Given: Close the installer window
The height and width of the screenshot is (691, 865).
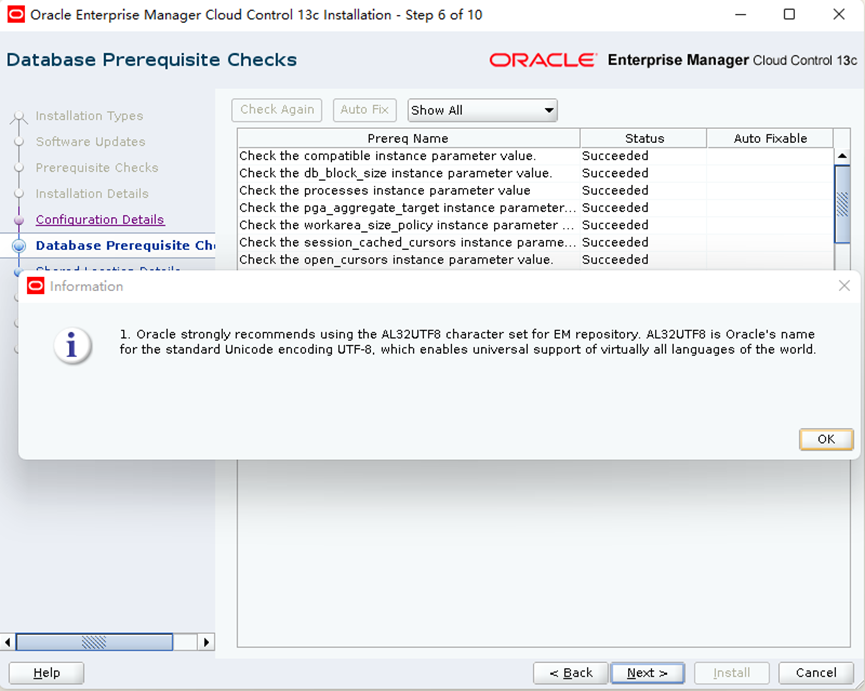Looking at the screenshot, I should [839, 14].
